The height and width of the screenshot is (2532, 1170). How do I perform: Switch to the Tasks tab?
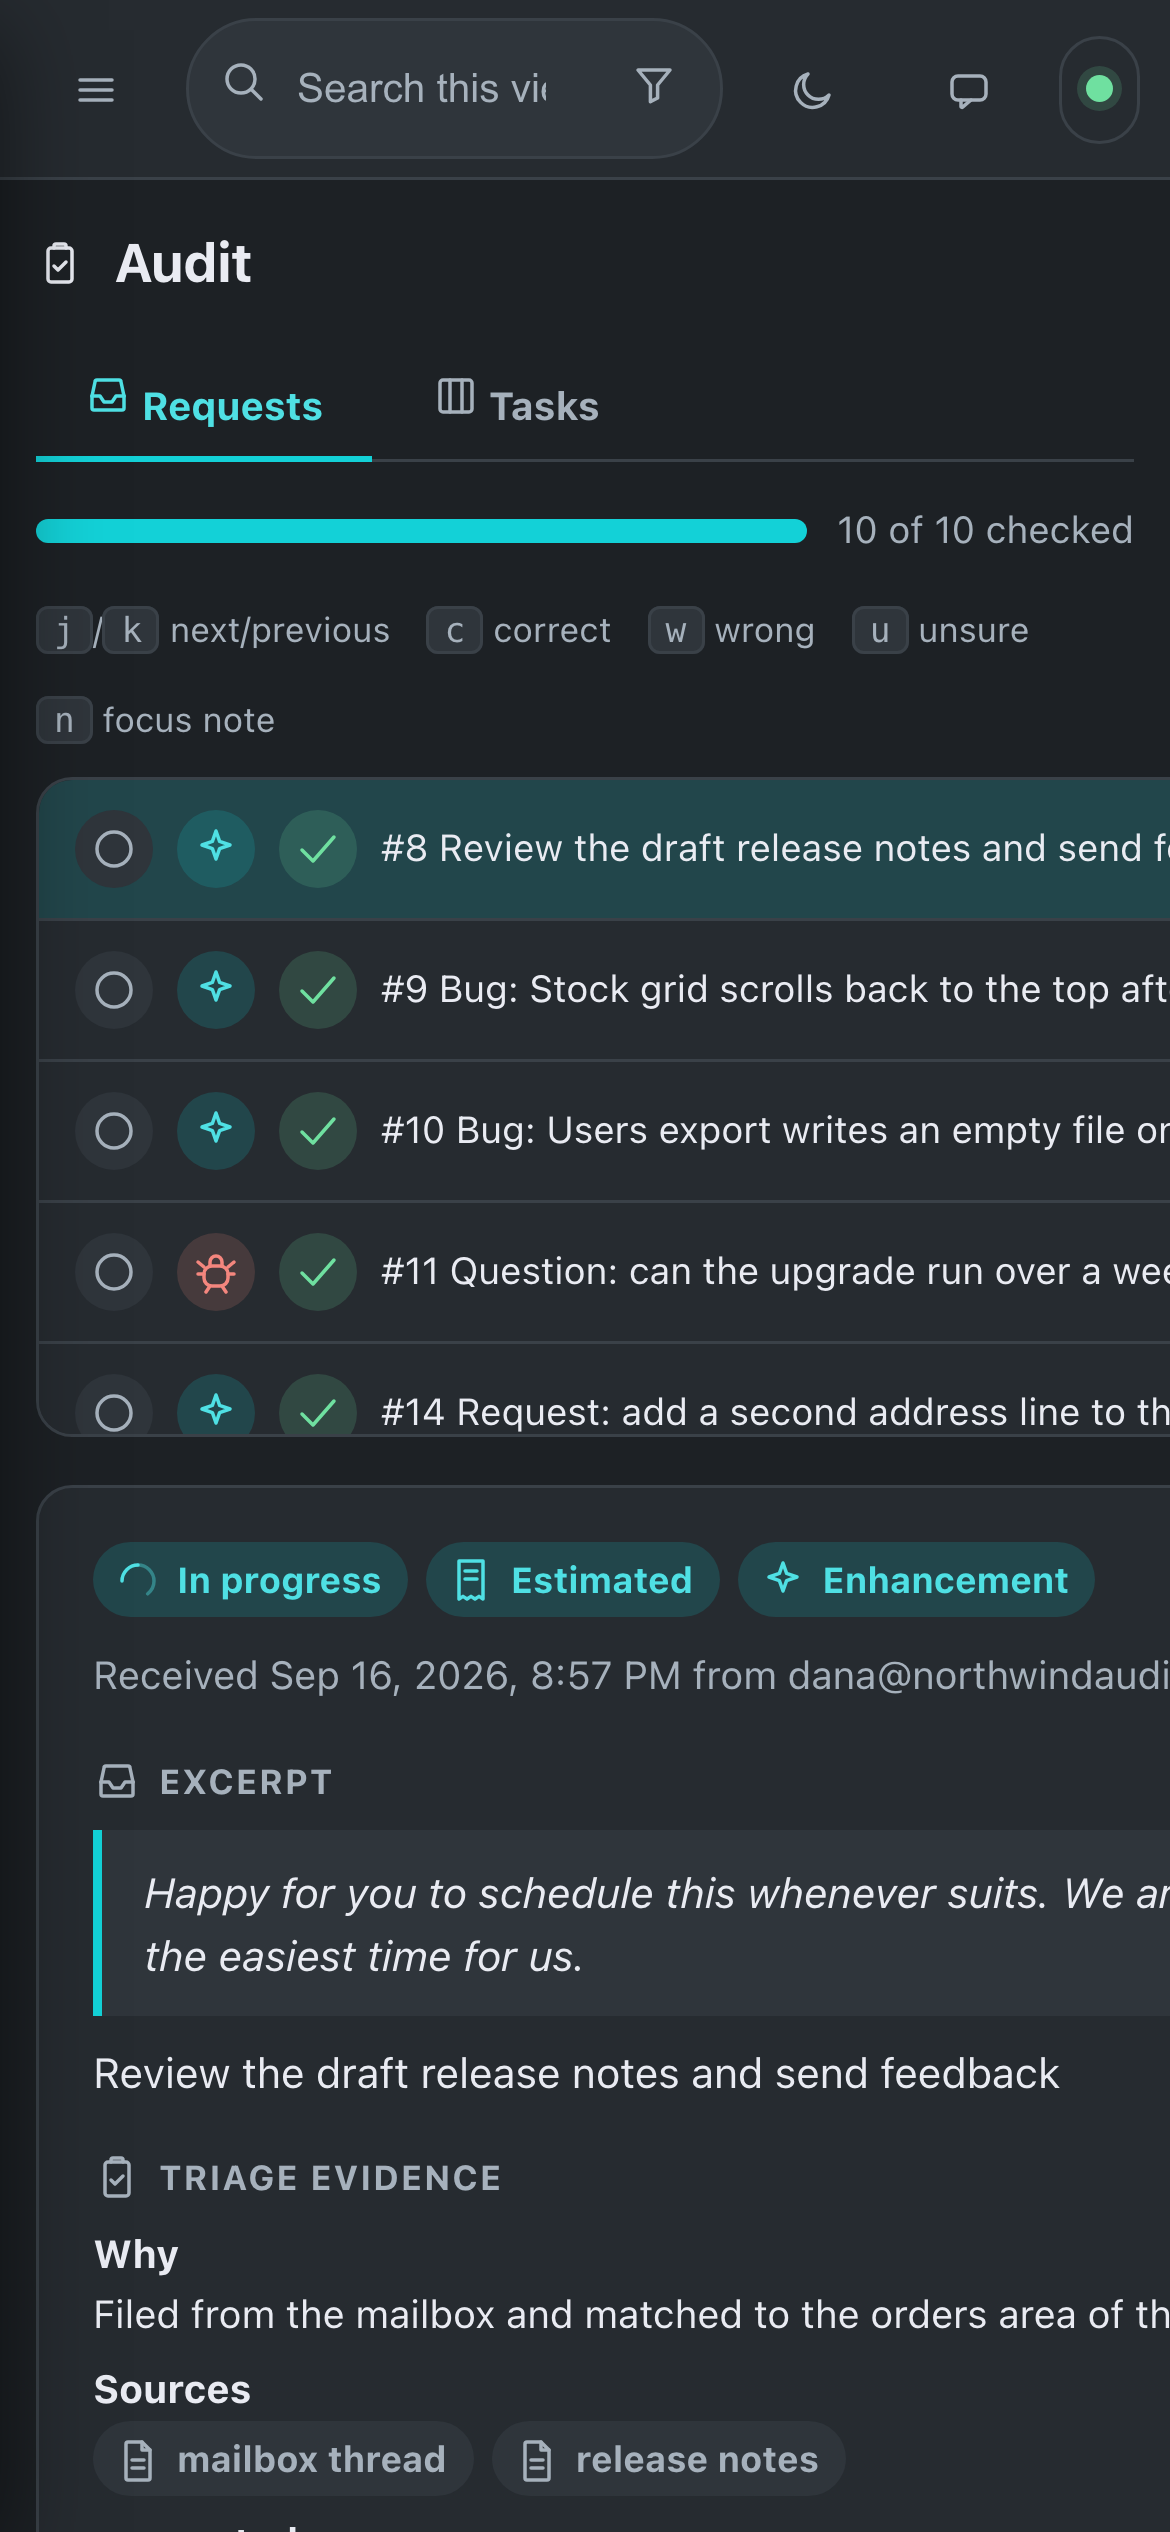(518, 405)
